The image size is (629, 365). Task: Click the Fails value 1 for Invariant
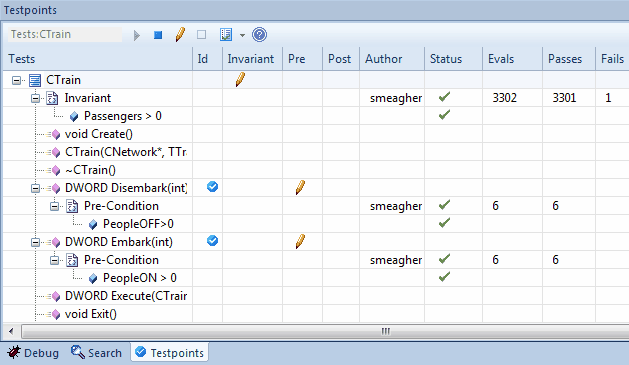[x=608, y=98]
